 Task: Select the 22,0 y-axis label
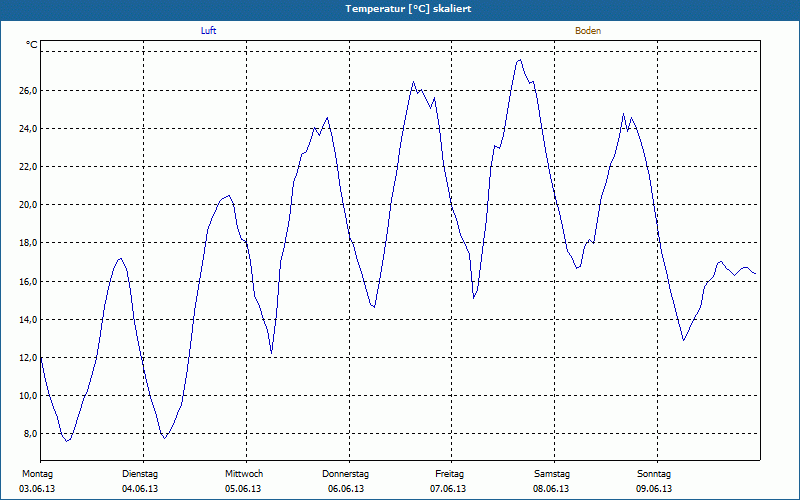coord(29,167)
